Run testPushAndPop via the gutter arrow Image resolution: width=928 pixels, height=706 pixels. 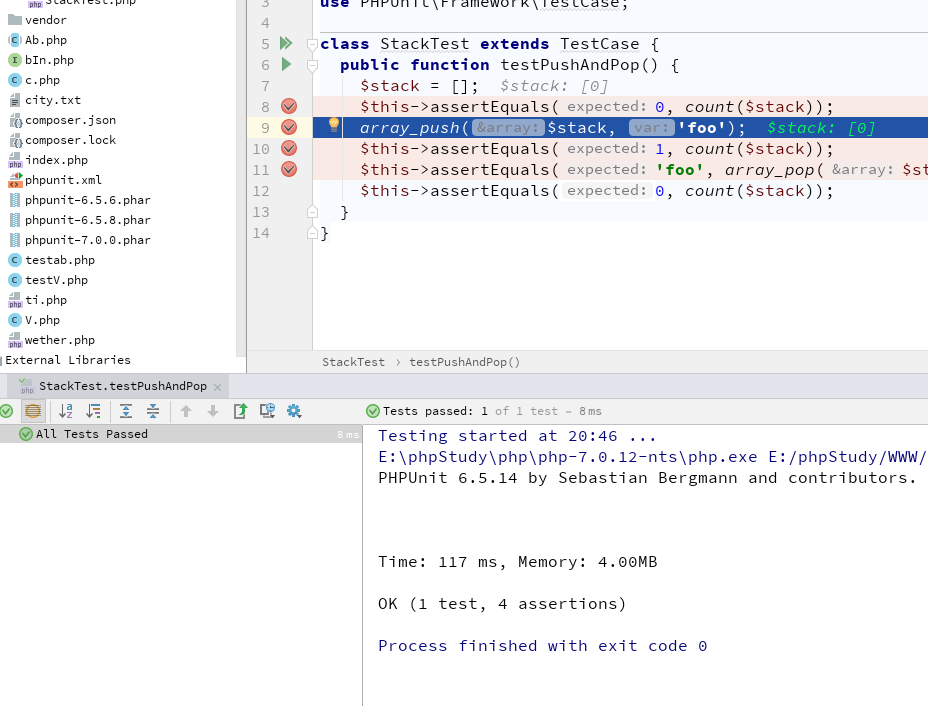(x=286, y=65)
